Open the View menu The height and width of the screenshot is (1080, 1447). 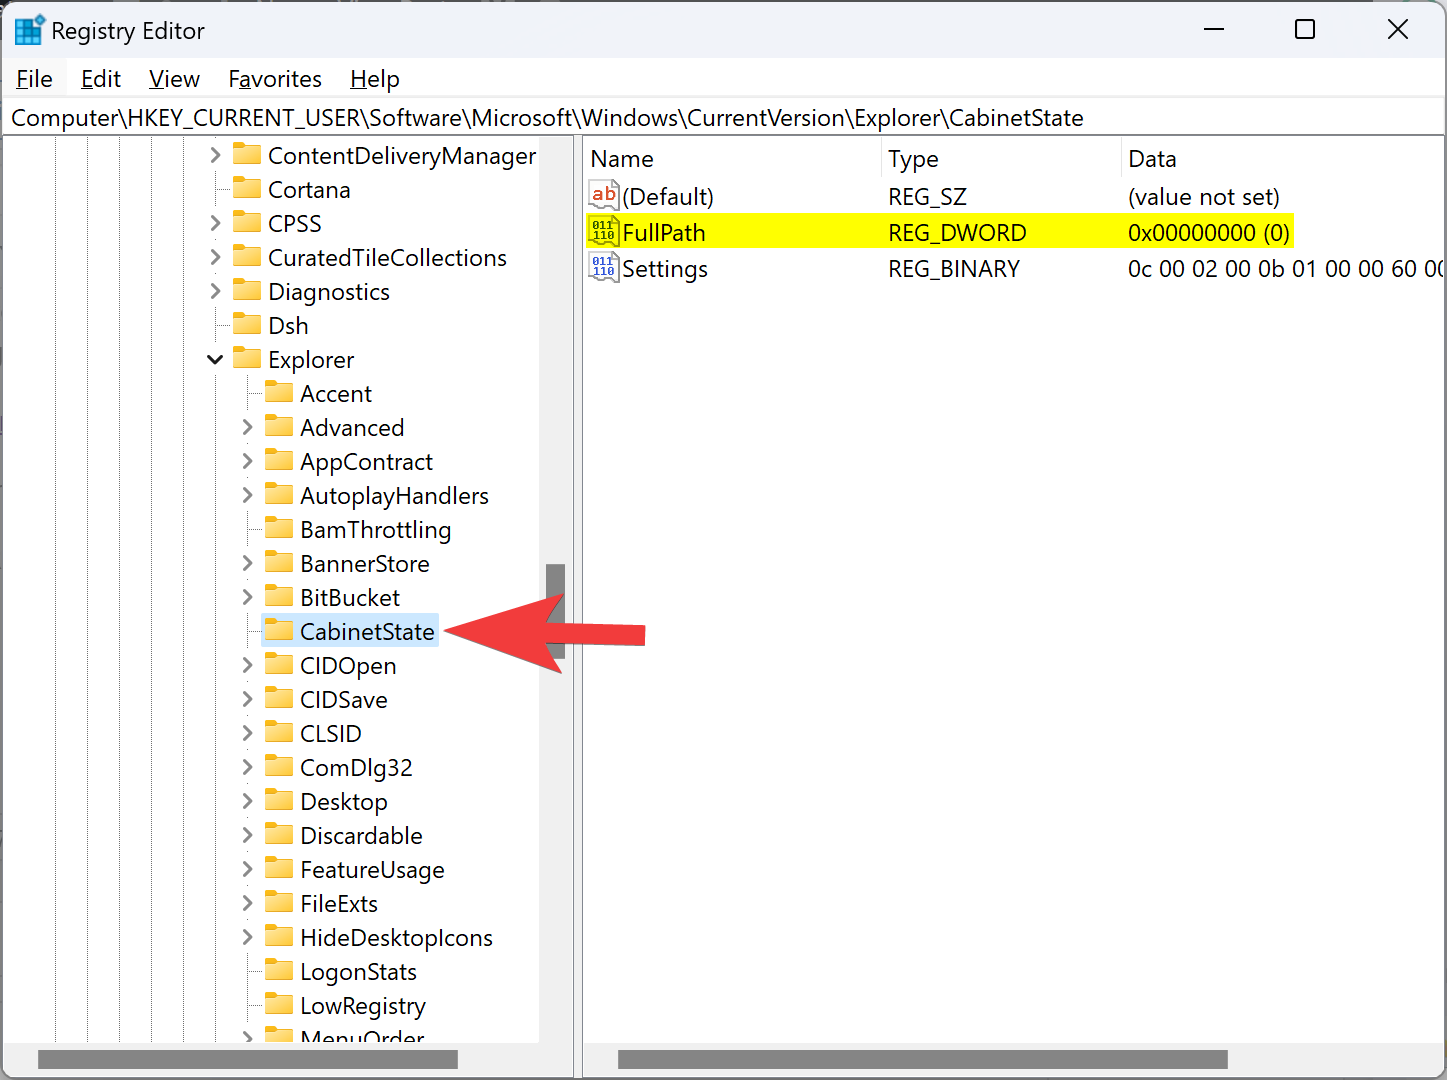[x=174, y=79]
